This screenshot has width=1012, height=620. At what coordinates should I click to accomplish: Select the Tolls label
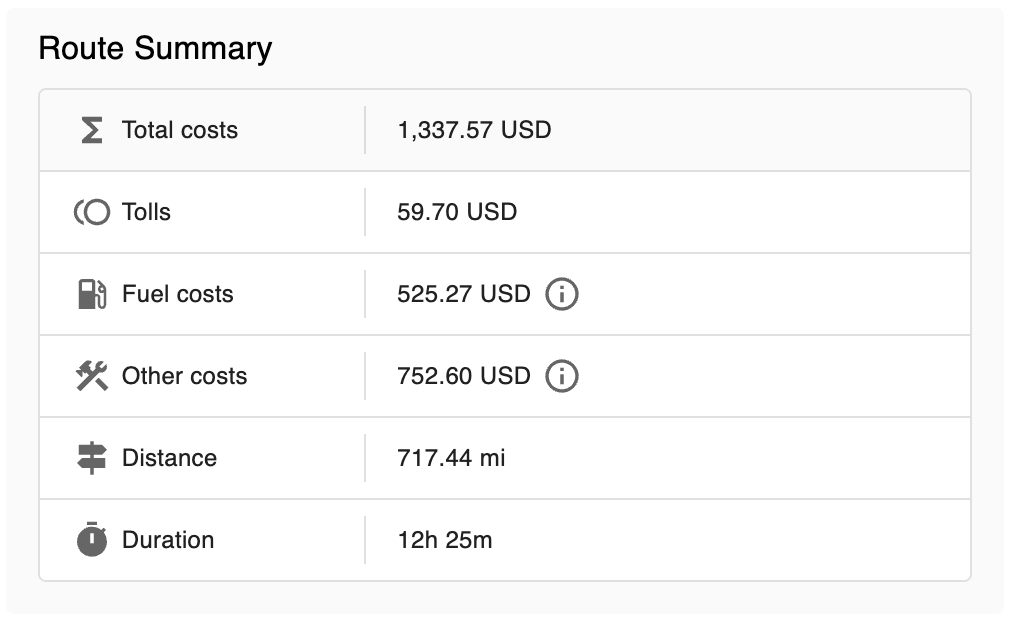pos(147,212)
